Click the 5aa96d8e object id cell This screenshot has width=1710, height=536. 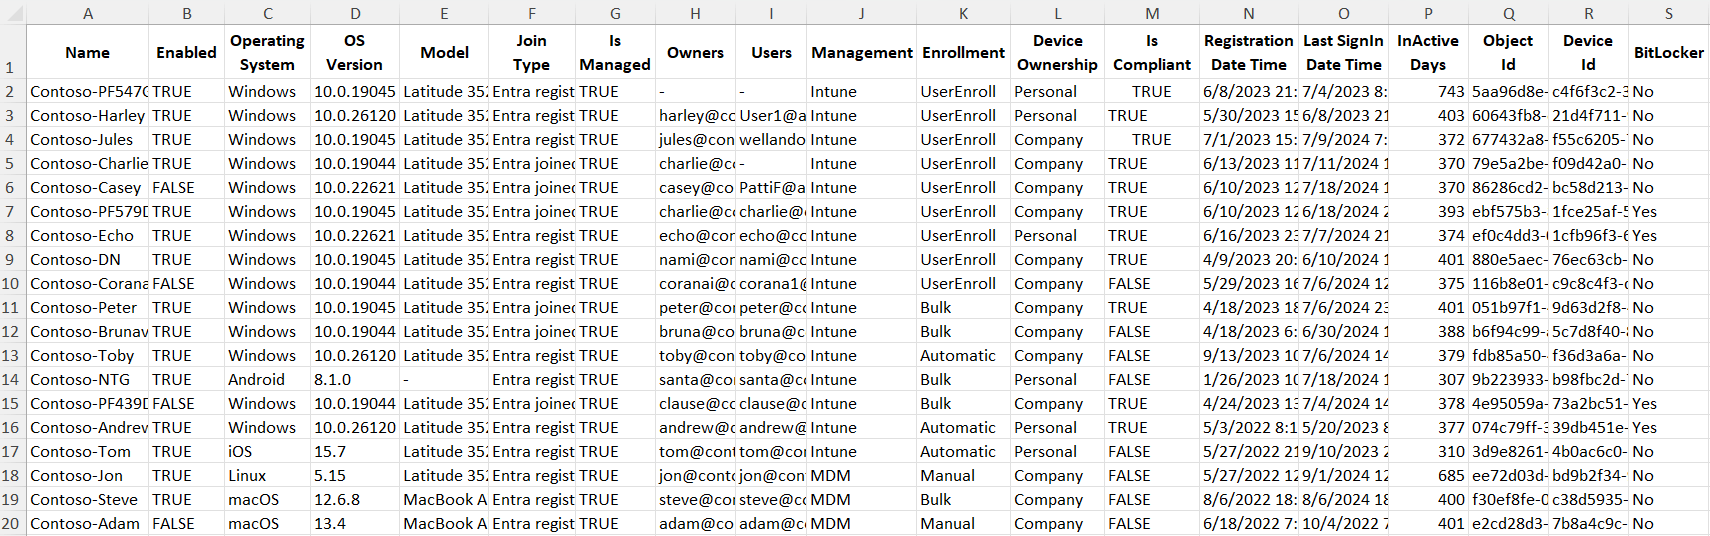pos(1508,91)
